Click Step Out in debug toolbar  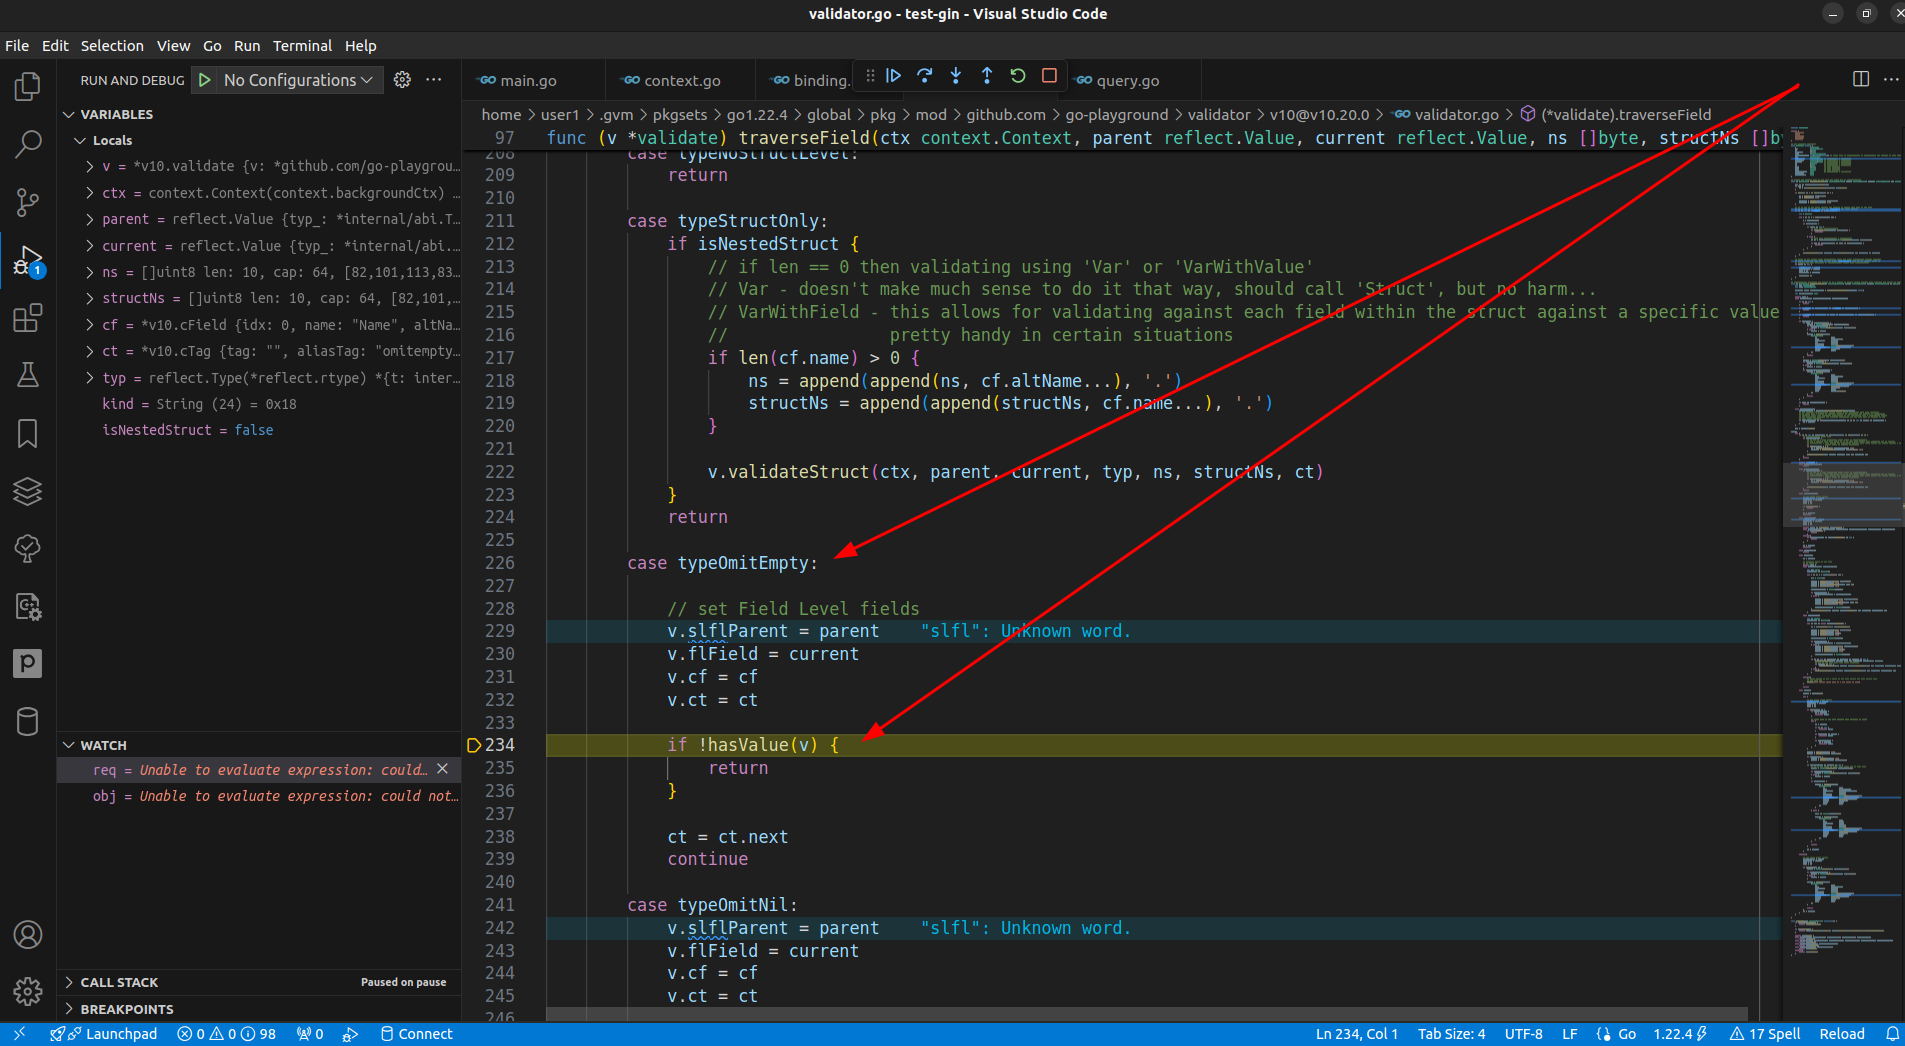click(987, 76)
